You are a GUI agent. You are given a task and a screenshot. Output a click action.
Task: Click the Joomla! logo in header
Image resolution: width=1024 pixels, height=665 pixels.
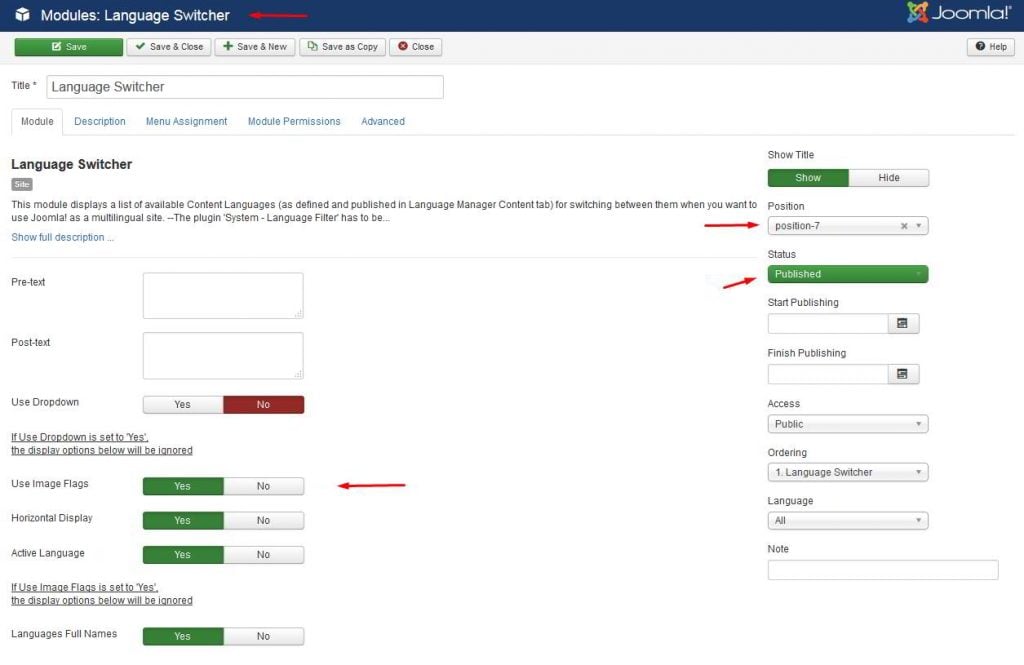click(960, 14)
